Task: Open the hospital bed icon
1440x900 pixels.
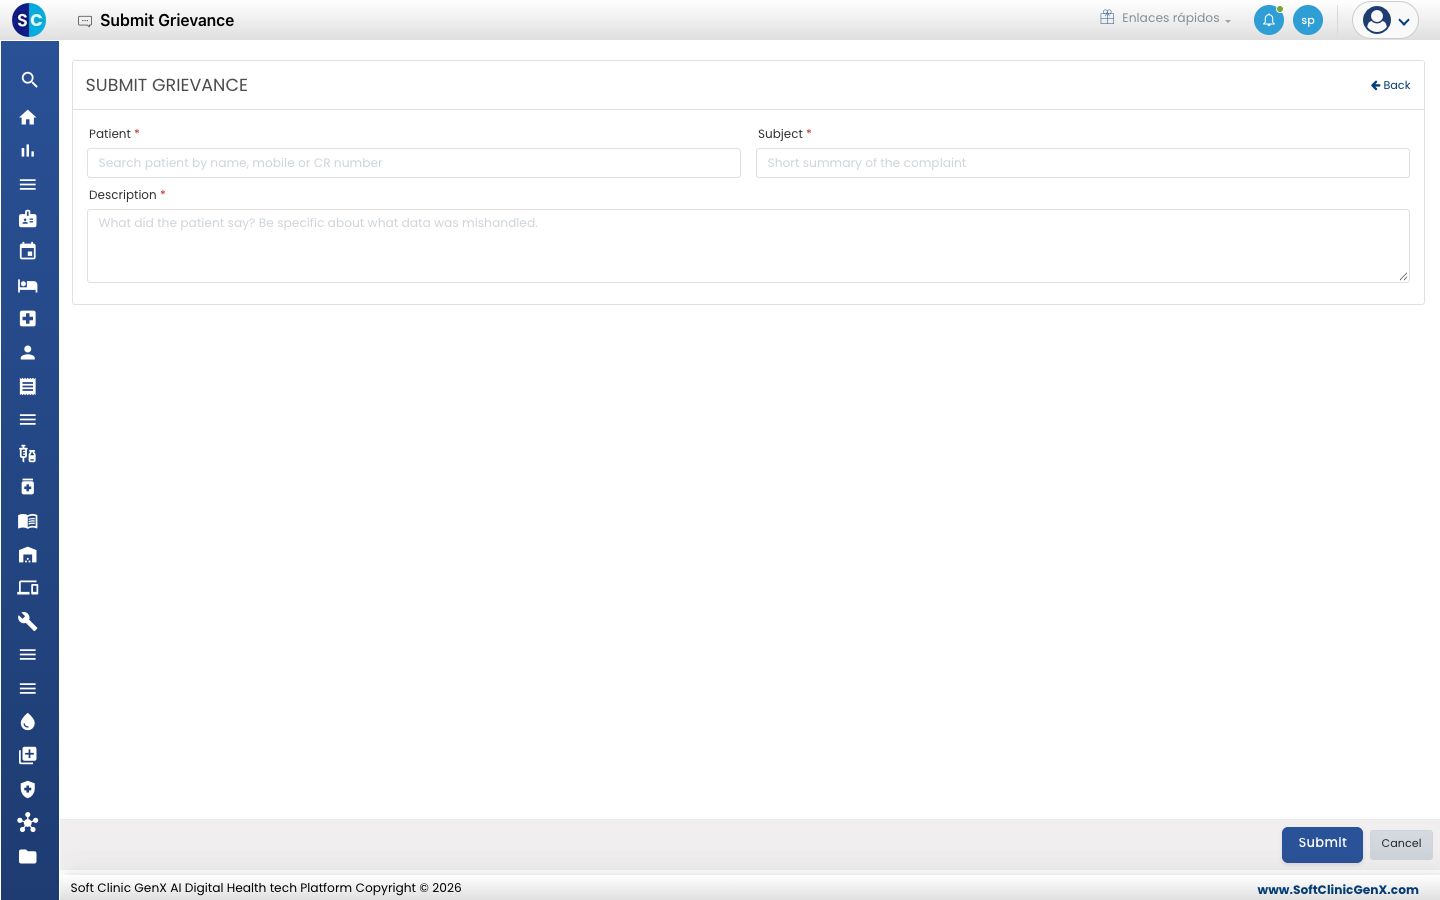Action: point(28,286)
